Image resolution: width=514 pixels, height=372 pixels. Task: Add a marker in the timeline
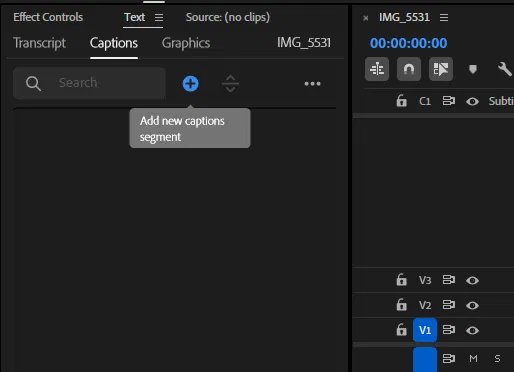click(473, 69)
